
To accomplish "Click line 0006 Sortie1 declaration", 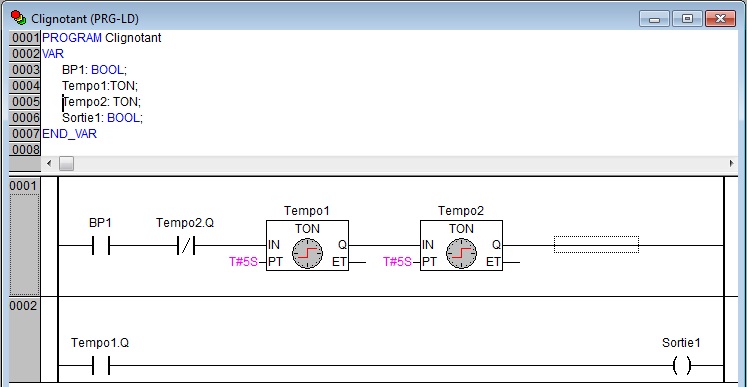I will pyautogui.click(x=102, y=118).
